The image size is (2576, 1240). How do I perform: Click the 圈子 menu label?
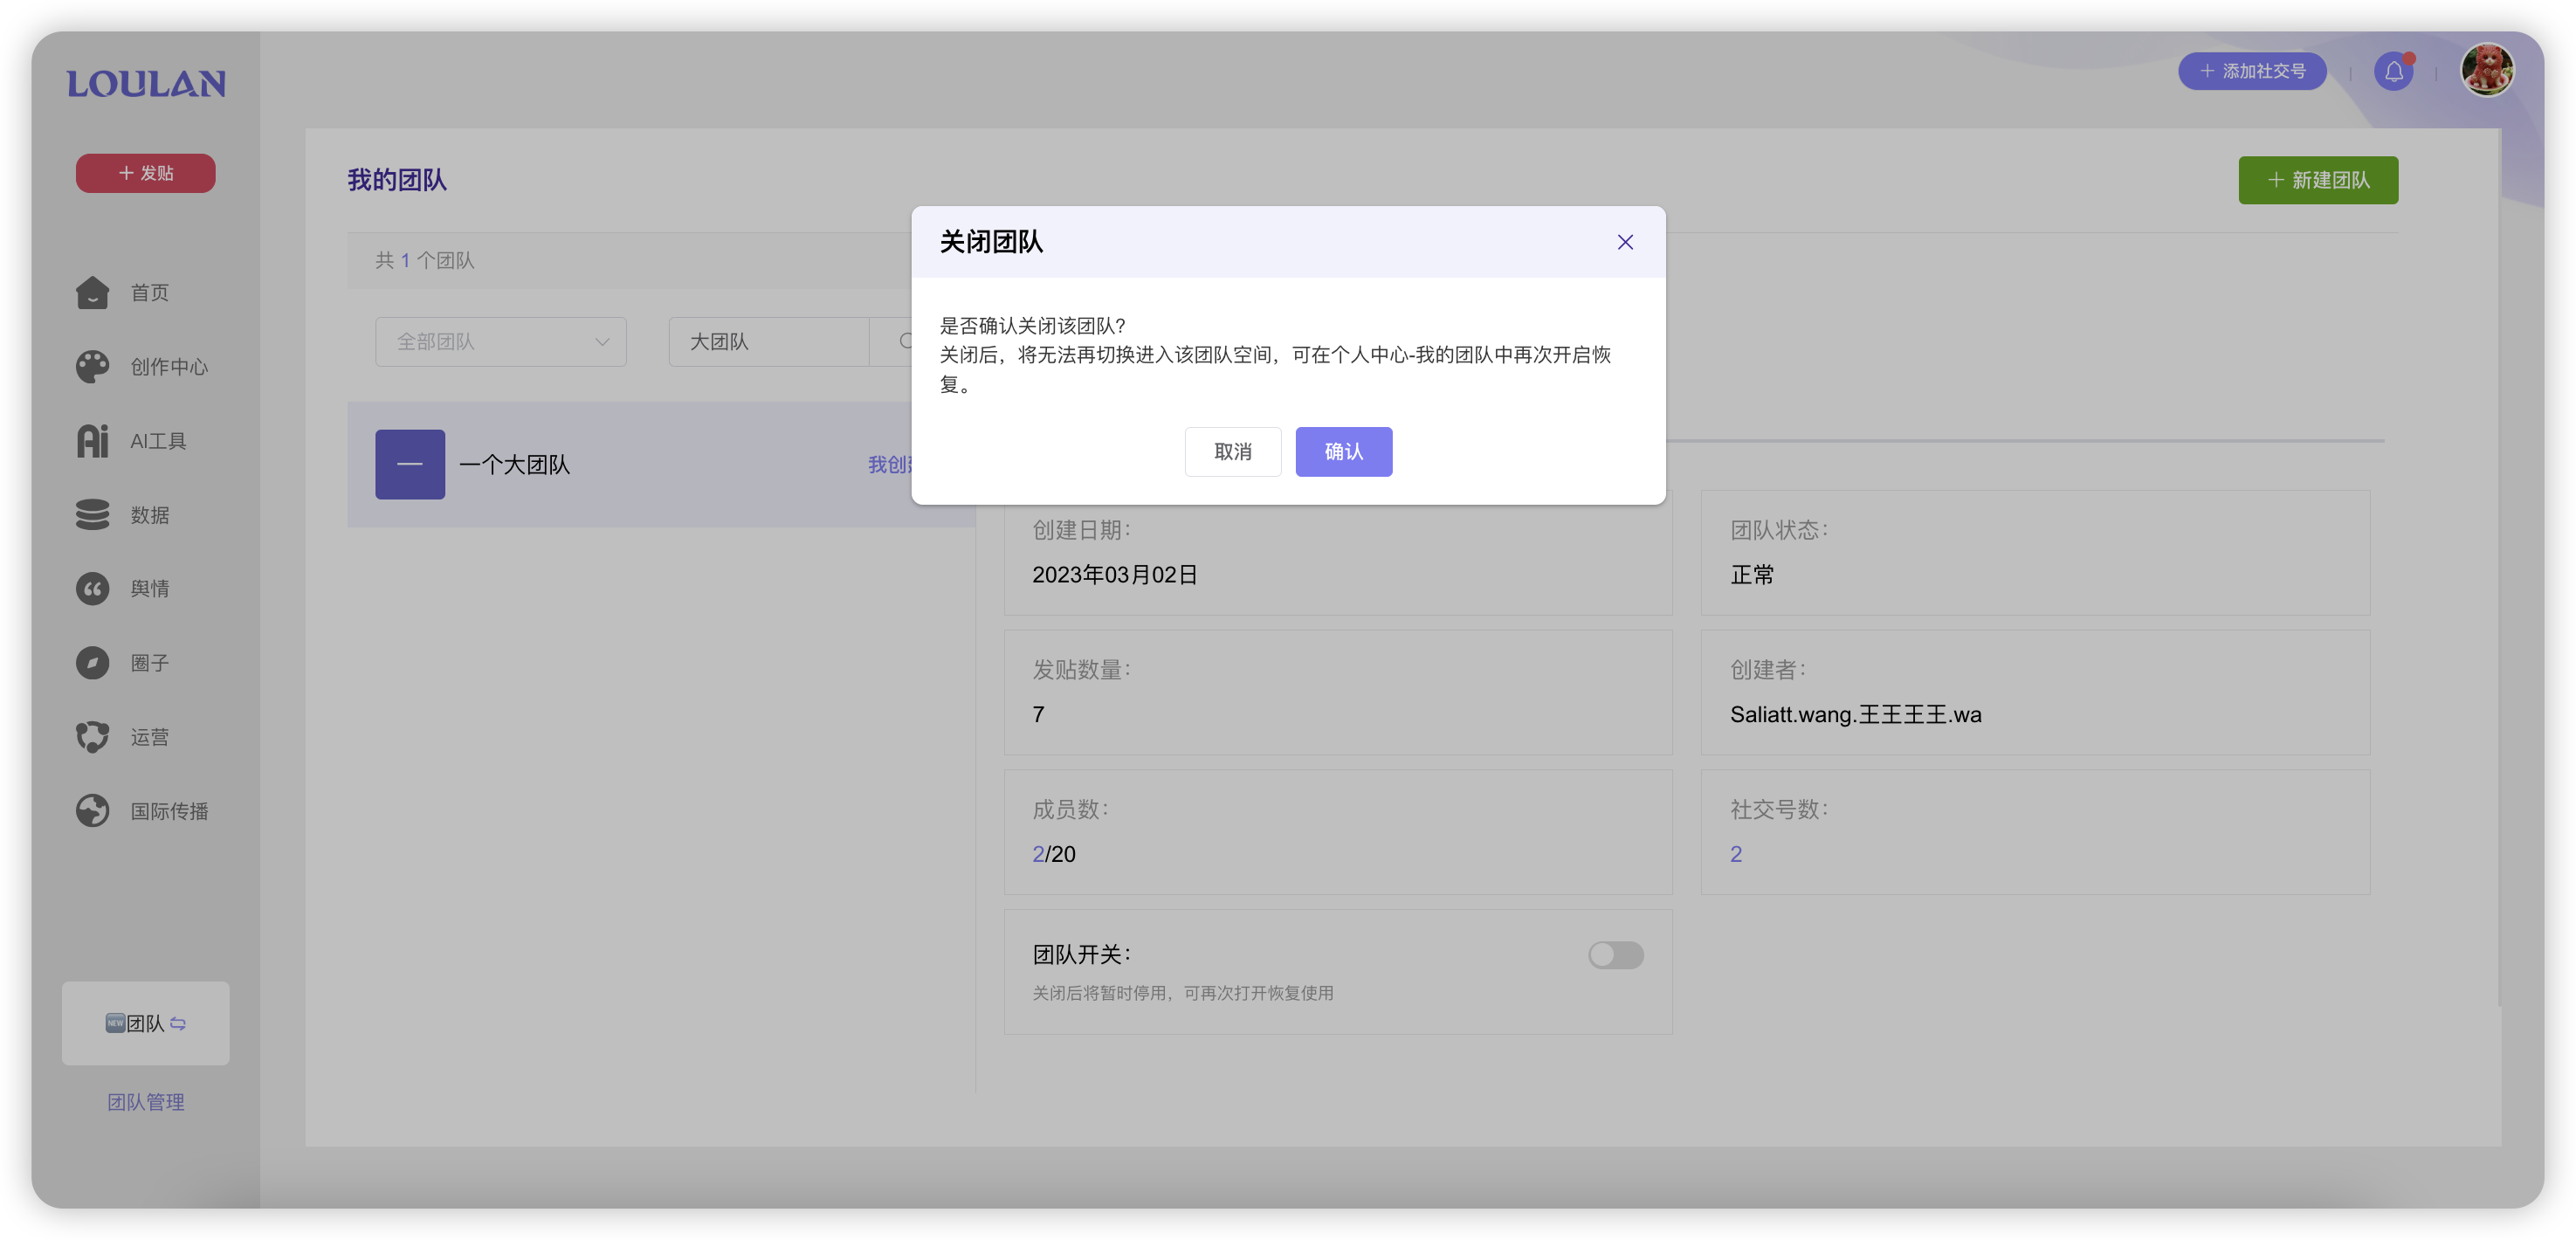pos(150,663)
